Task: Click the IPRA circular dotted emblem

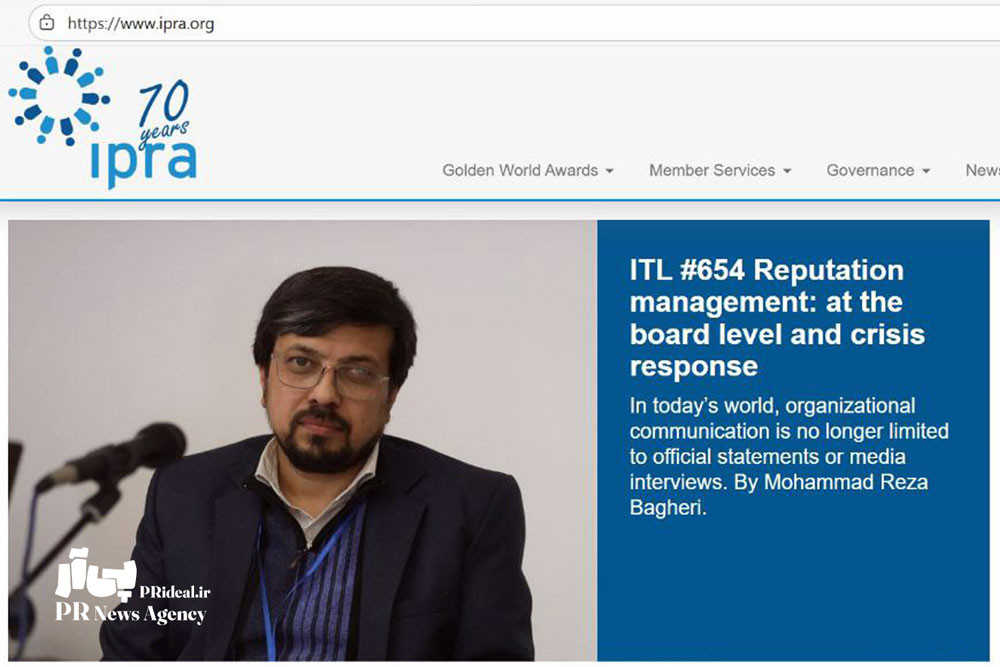Action: pyautogui.click(x=59, y=96)
